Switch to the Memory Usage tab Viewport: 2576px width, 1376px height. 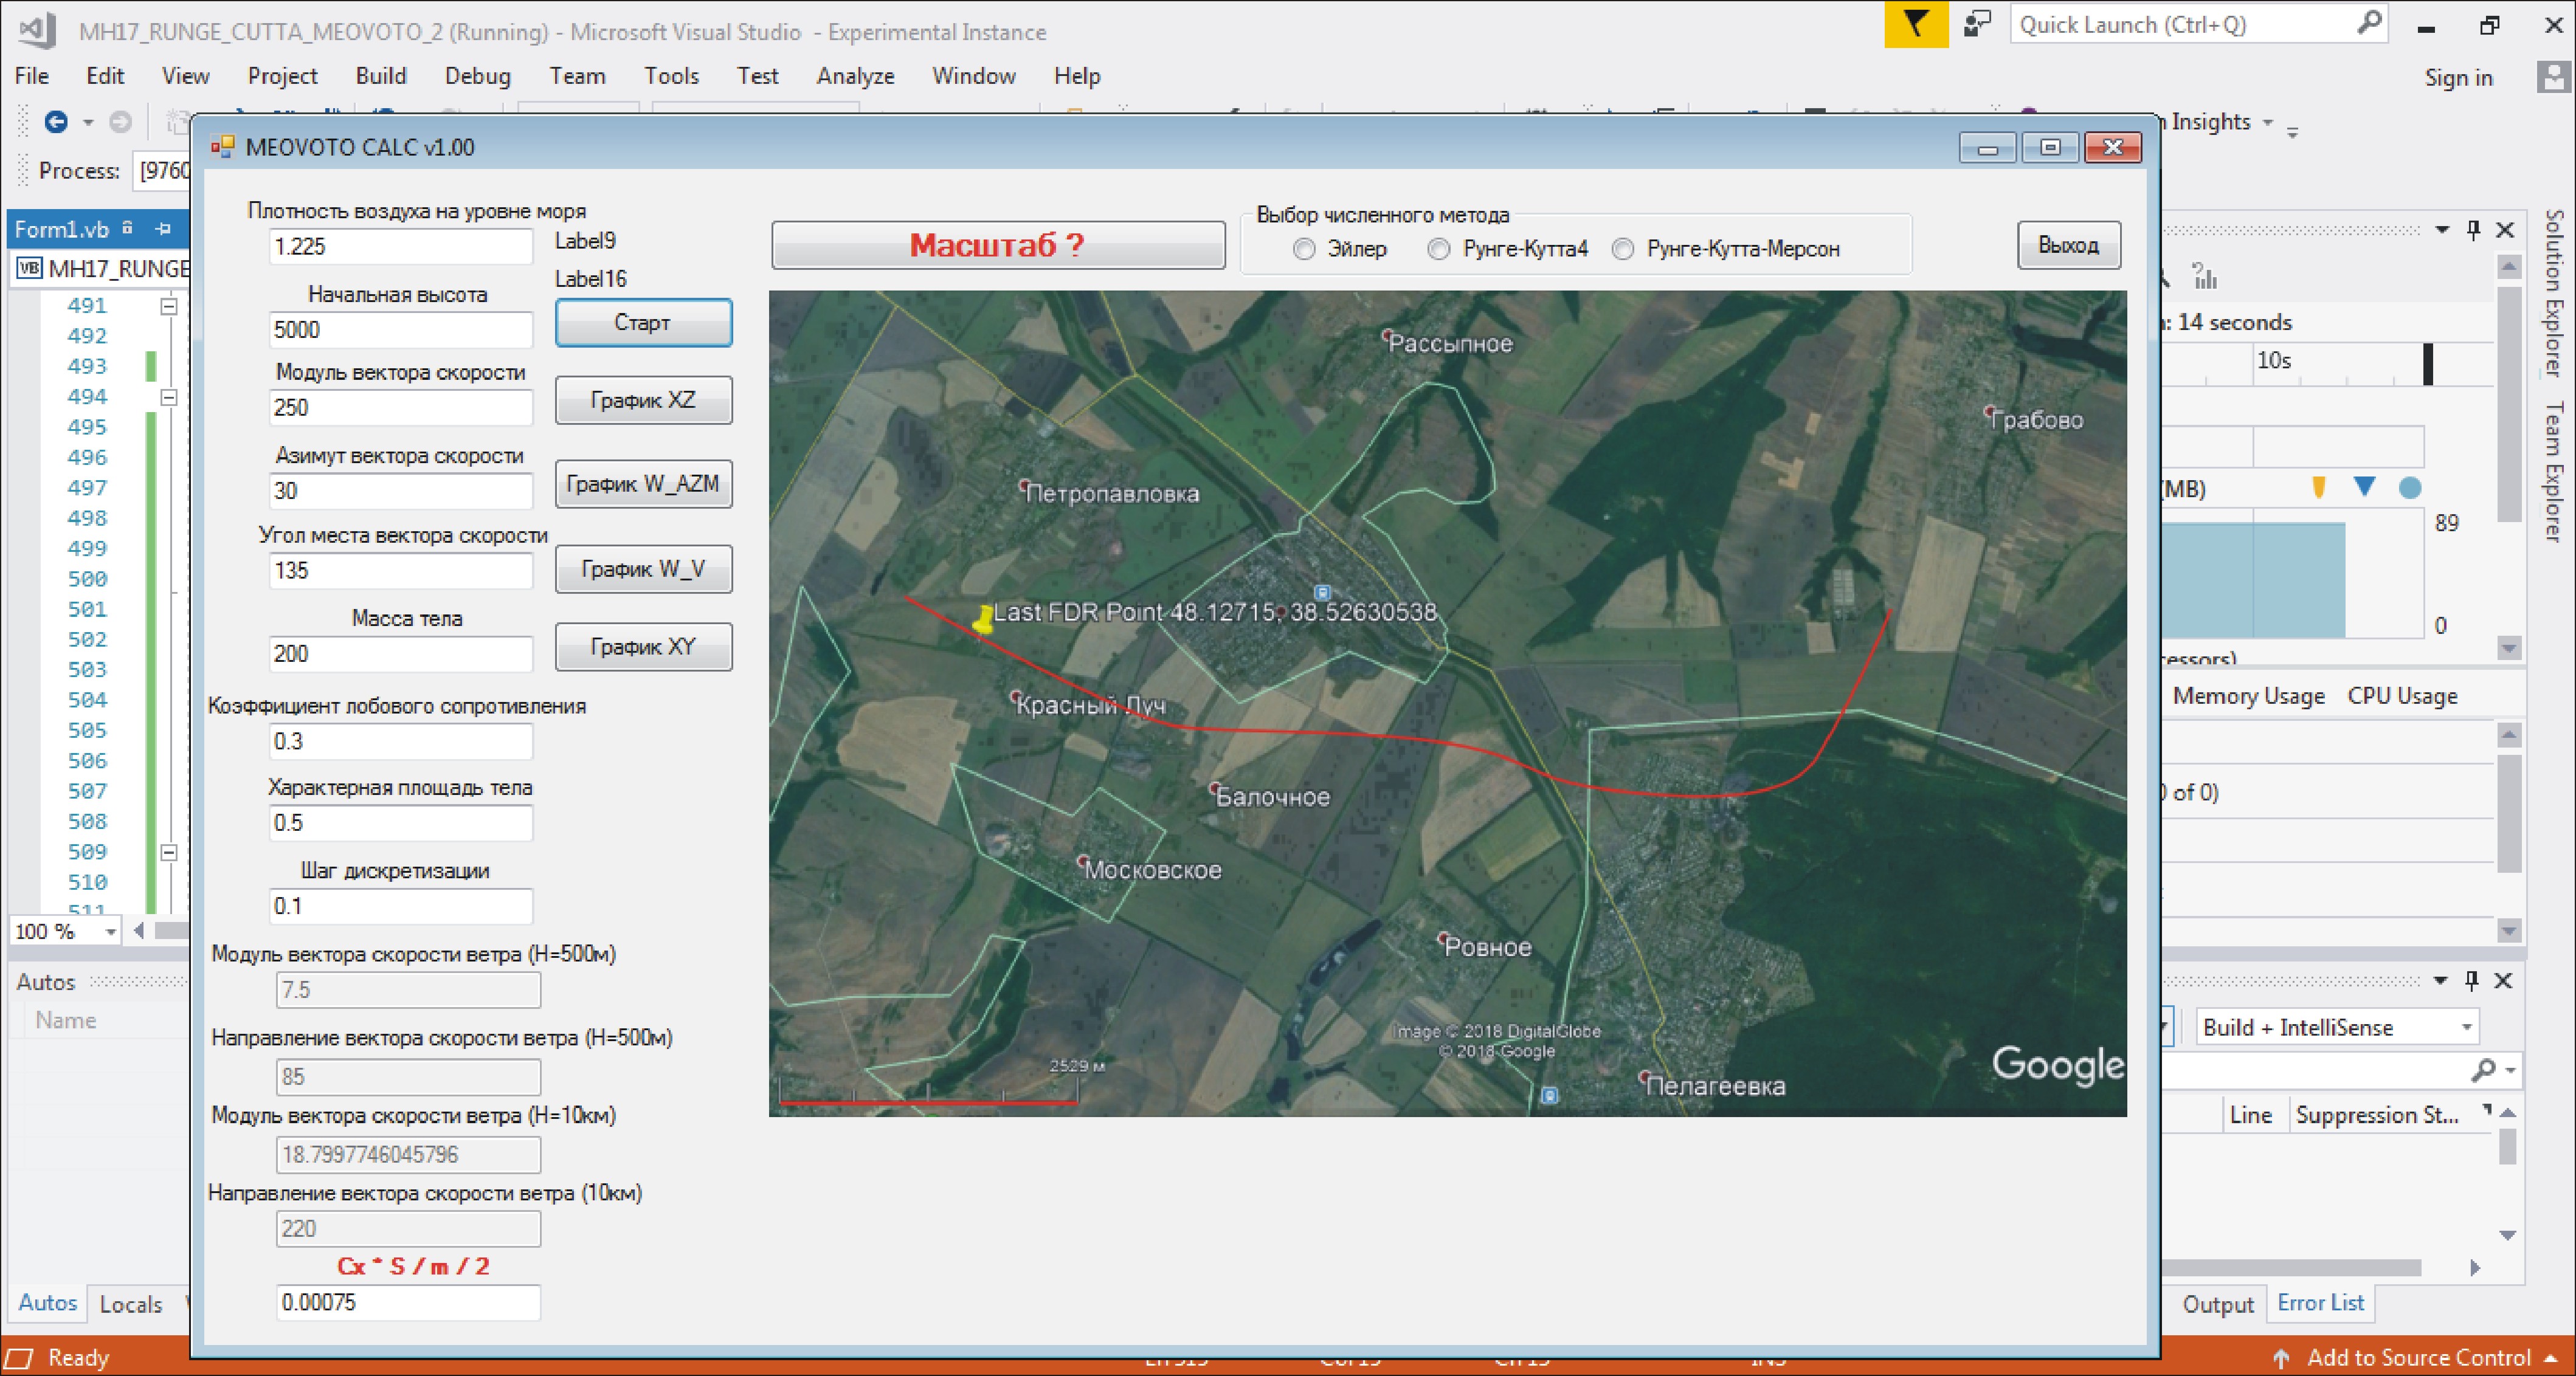point(2248,696)
